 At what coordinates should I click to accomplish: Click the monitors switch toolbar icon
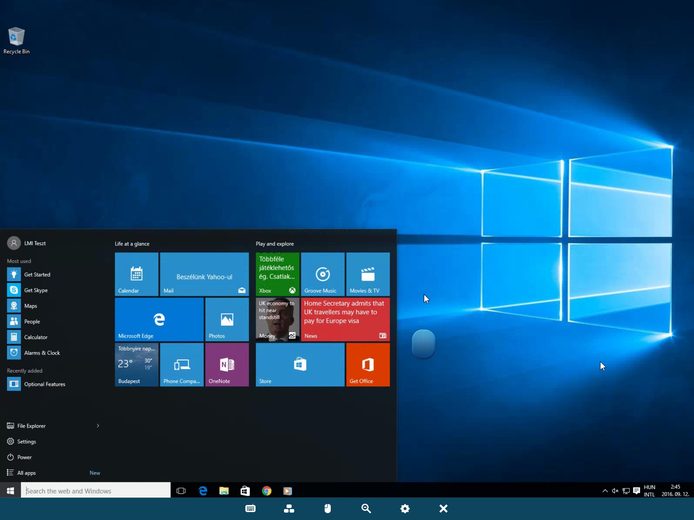coord(289,508)
